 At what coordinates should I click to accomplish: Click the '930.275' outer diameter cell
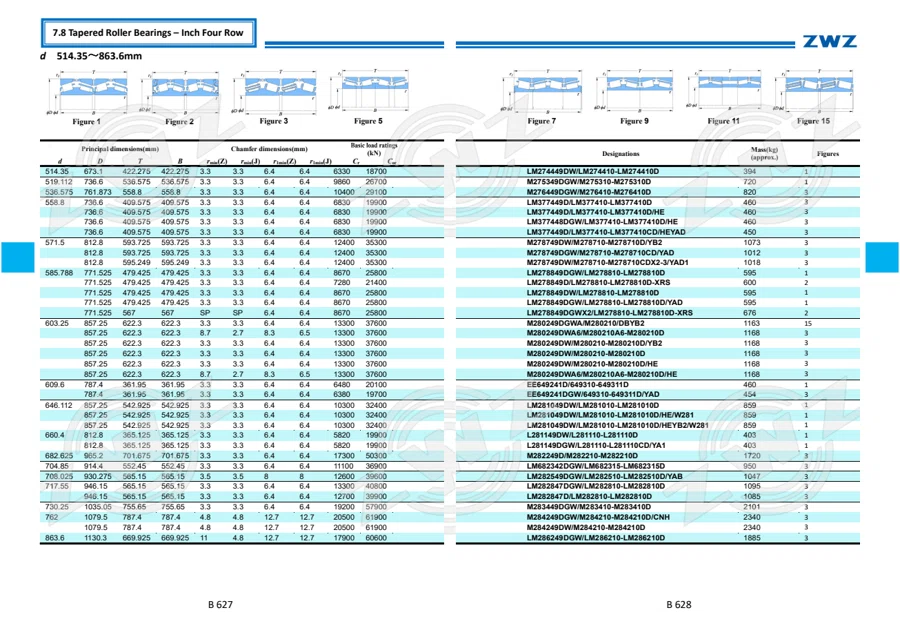pyautogui.click(x=98, y=476)
